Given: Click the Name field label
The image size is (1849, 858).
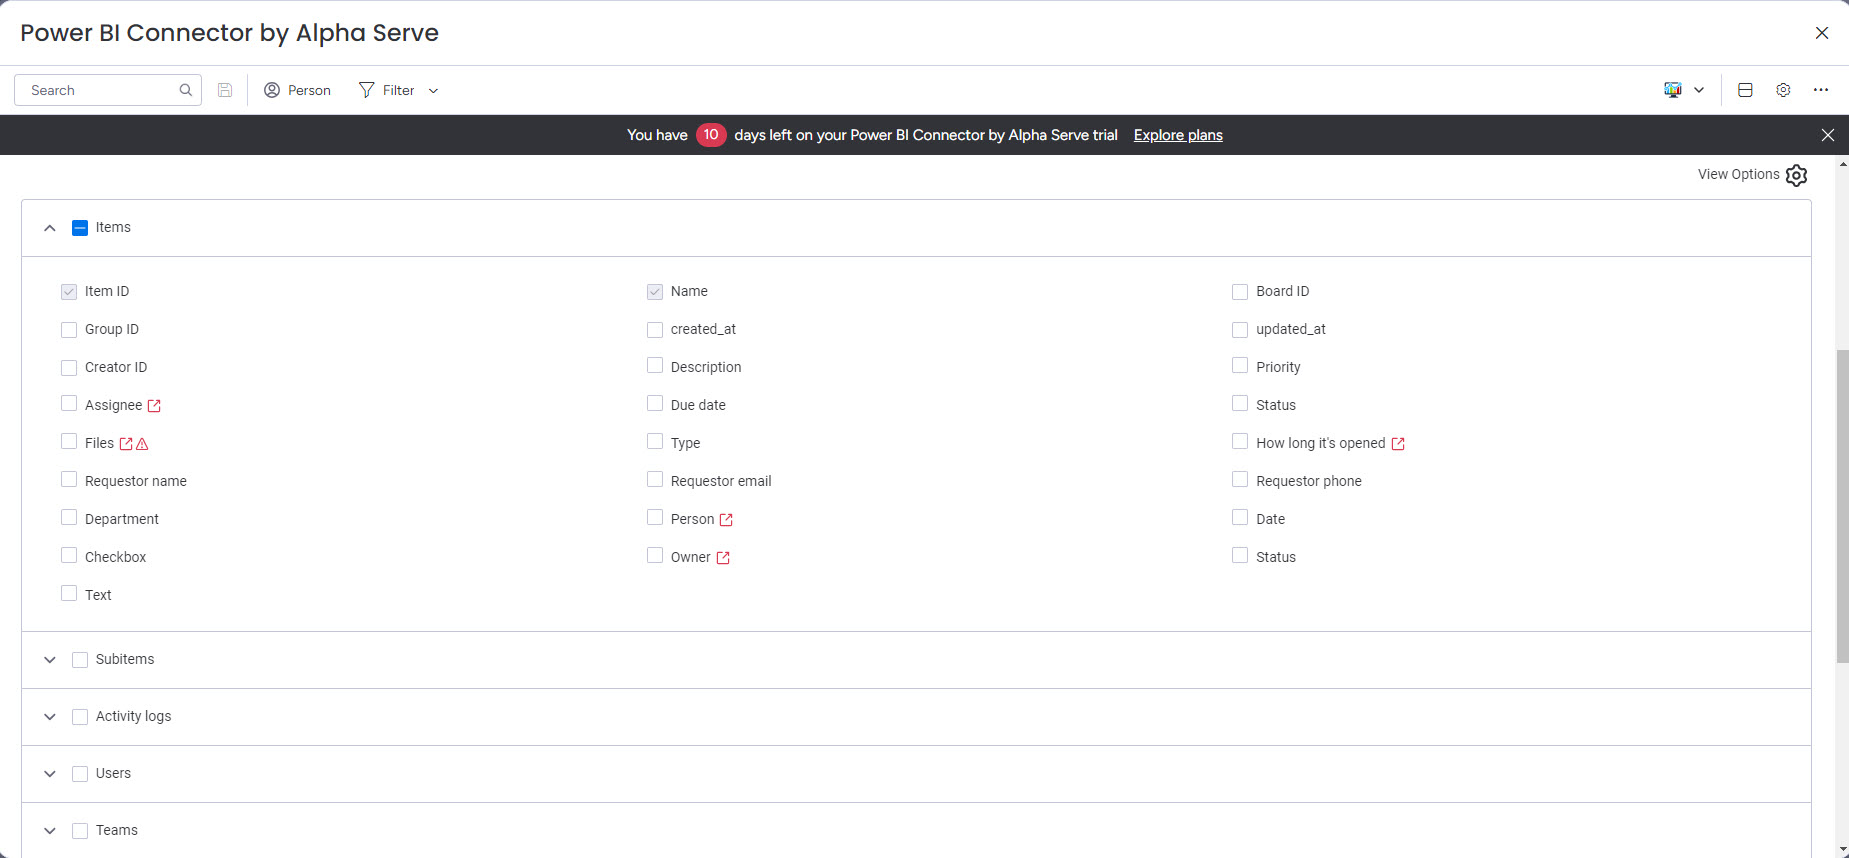Looking at the screenshot, I should tap(689, 291).
